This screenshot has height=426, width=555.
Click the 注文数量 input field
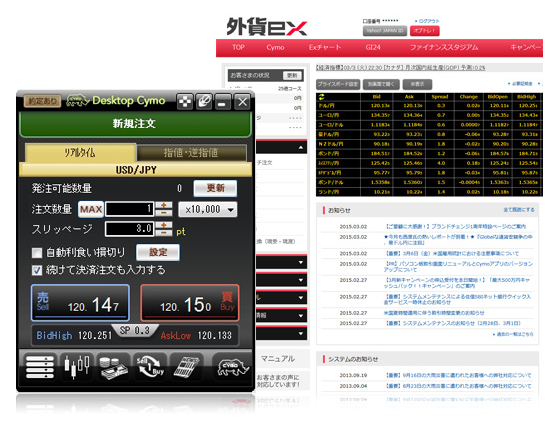[130, 209]
